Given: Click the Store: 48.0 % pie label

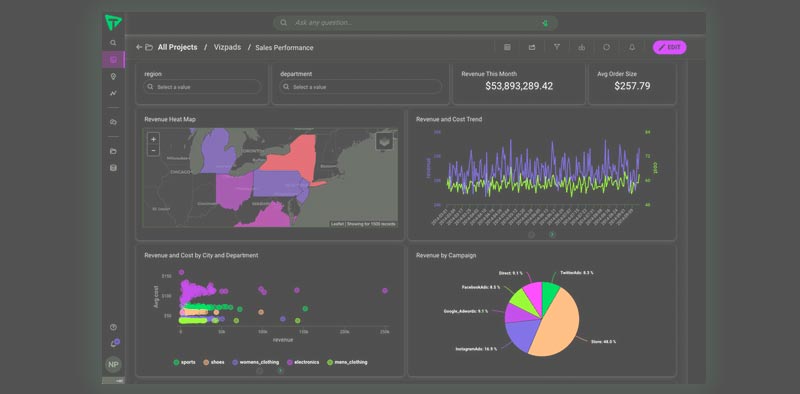Looking at the screenshot, I should 603,341.
